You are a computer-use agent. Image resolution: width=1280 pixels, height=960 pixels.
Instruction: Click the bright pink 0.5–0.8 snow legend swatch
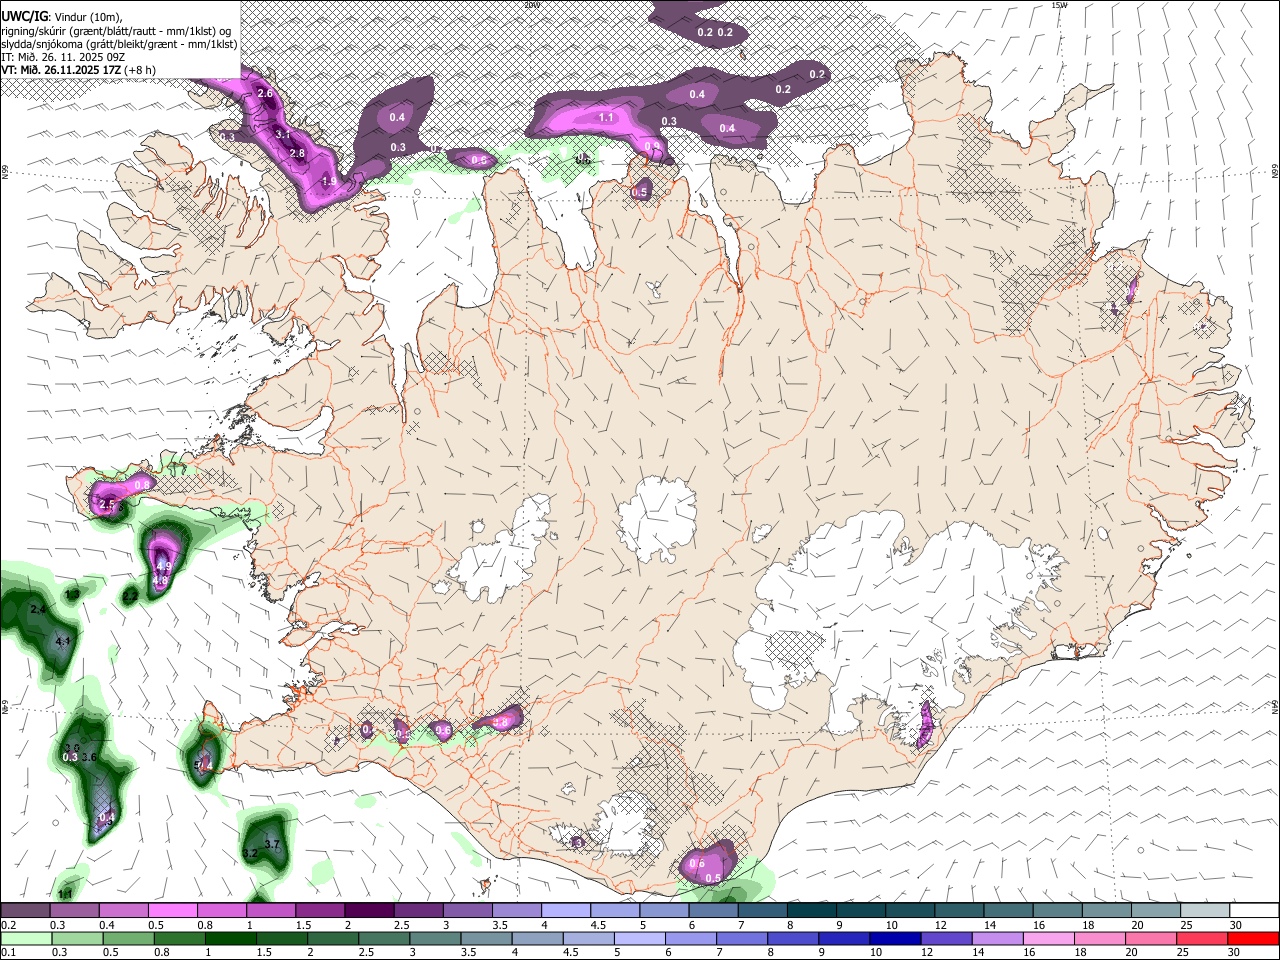pyautogui.click(x=173, y=911)
